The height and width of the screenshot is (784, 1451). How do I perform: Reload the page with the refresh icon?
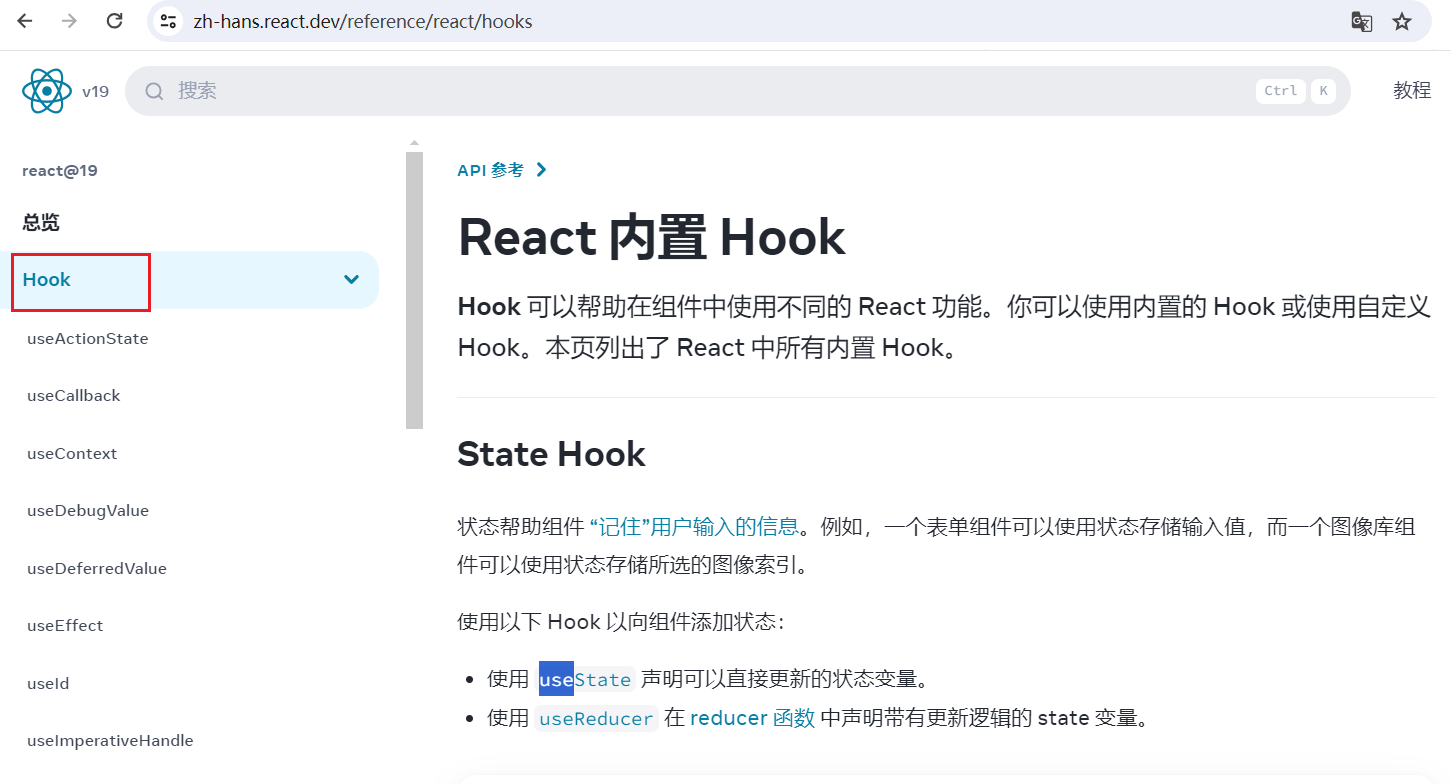click(115, 21)
